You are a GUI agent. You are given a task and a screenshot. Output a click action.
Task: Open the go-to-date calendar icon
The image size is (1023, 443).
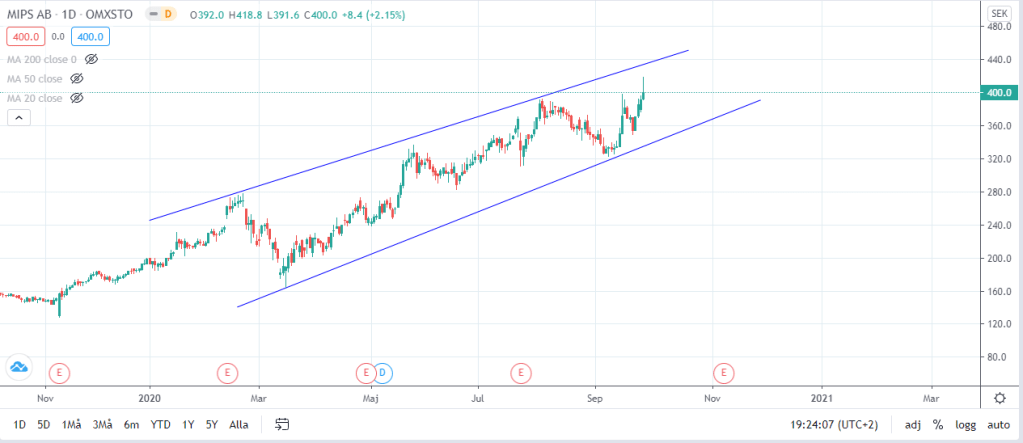coord(282,424)
